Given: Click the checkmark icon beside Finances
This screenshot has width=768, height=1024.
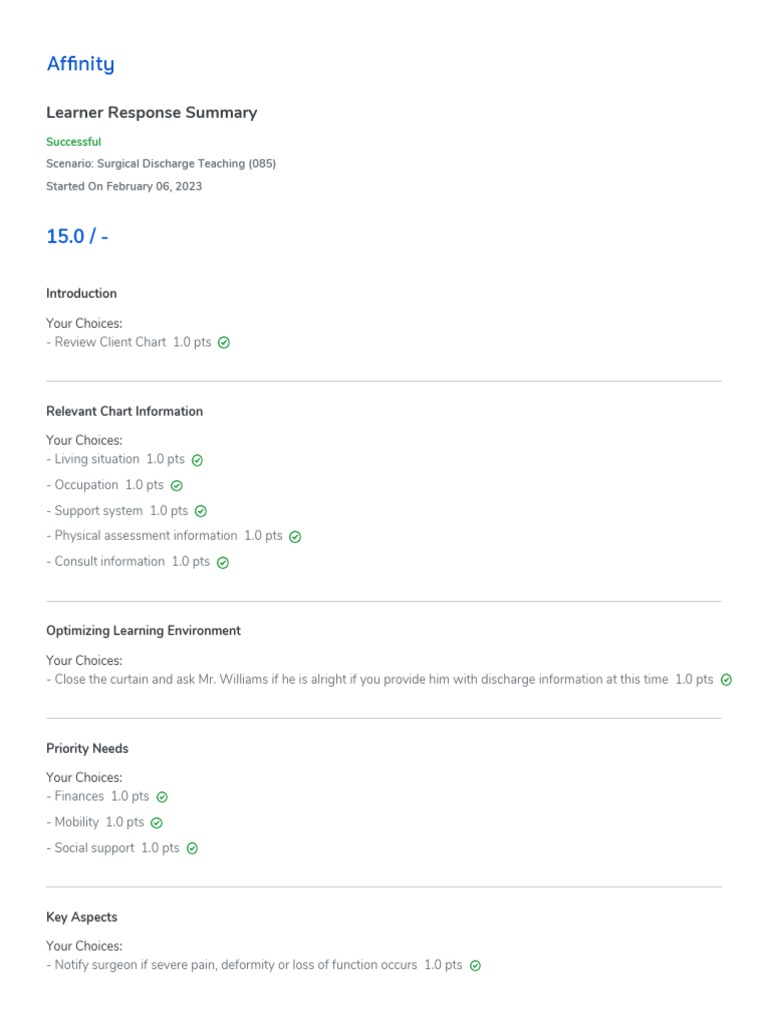Looking at the screenshot, I should (x=162, y=798).
